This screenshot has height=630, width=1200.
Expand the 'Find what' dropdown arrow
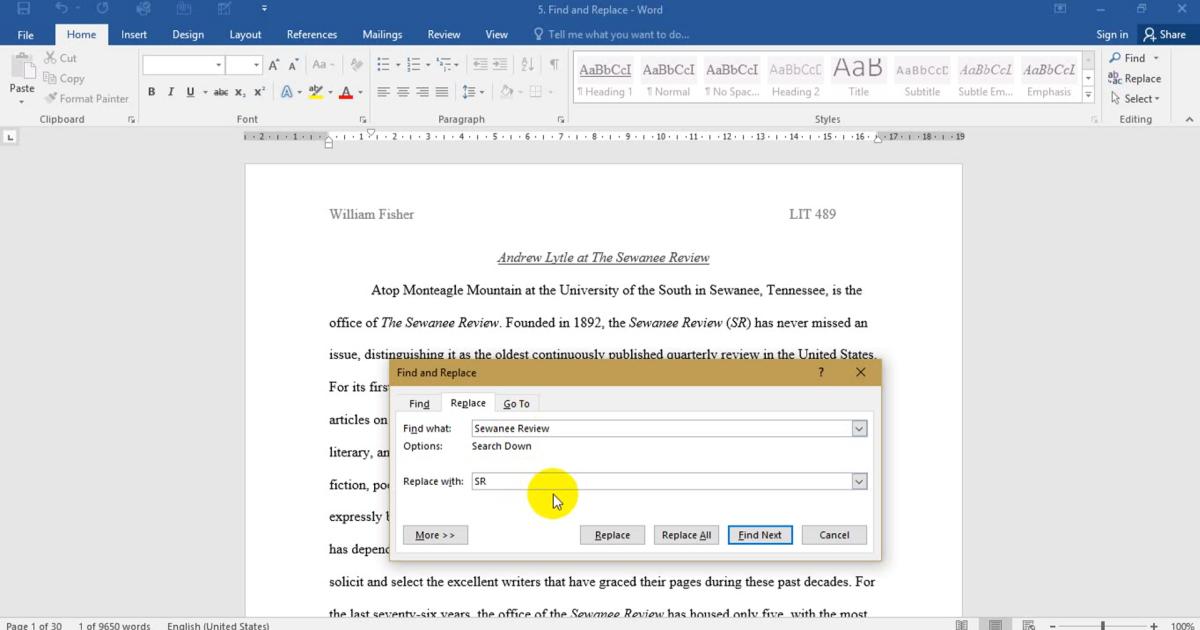858,428
